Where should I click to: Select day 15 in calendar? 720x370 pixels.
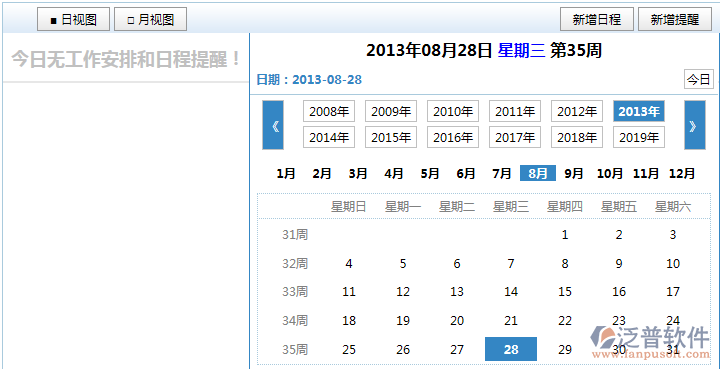565,292
